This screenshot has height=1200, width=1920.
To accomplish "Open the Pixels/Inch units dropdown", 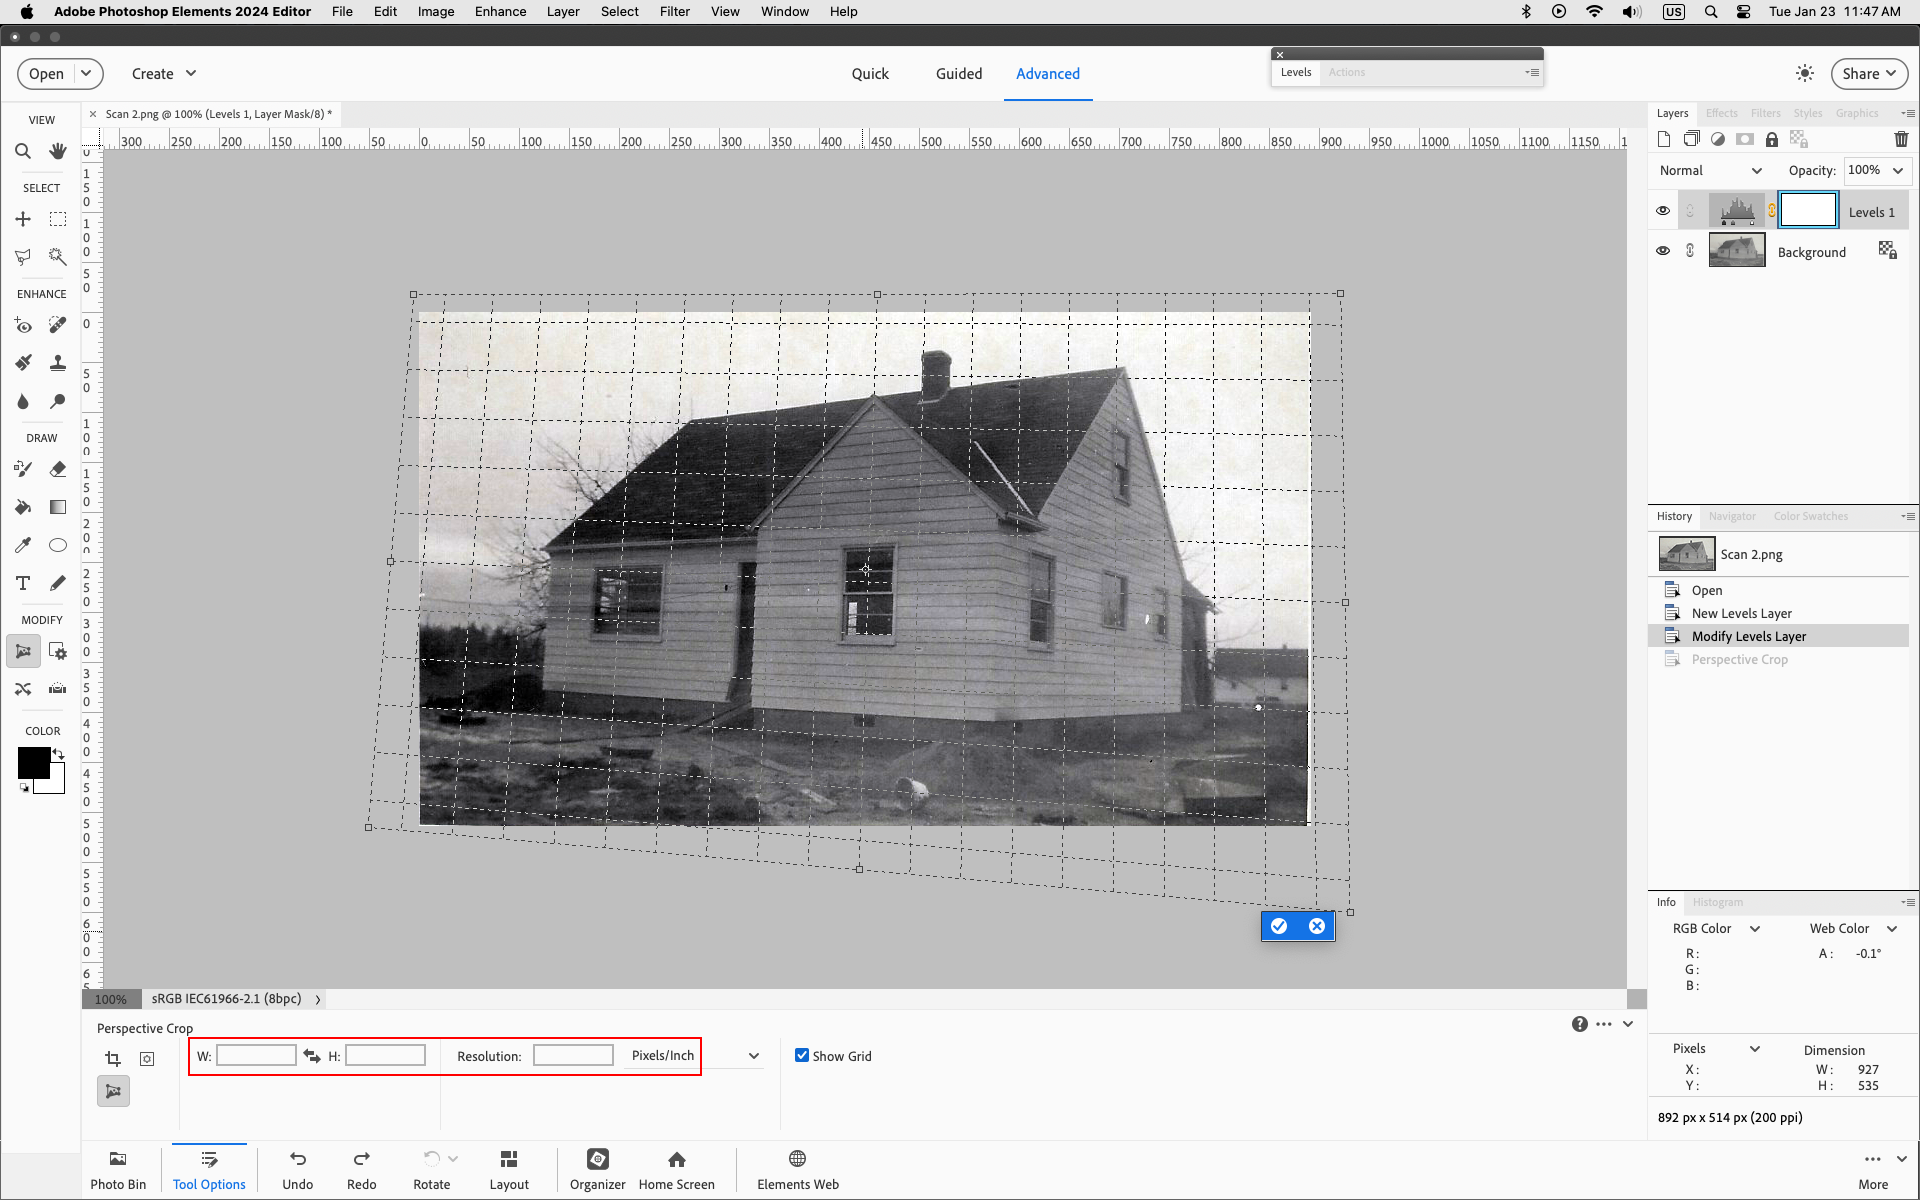I will (x=753, y=1056).
